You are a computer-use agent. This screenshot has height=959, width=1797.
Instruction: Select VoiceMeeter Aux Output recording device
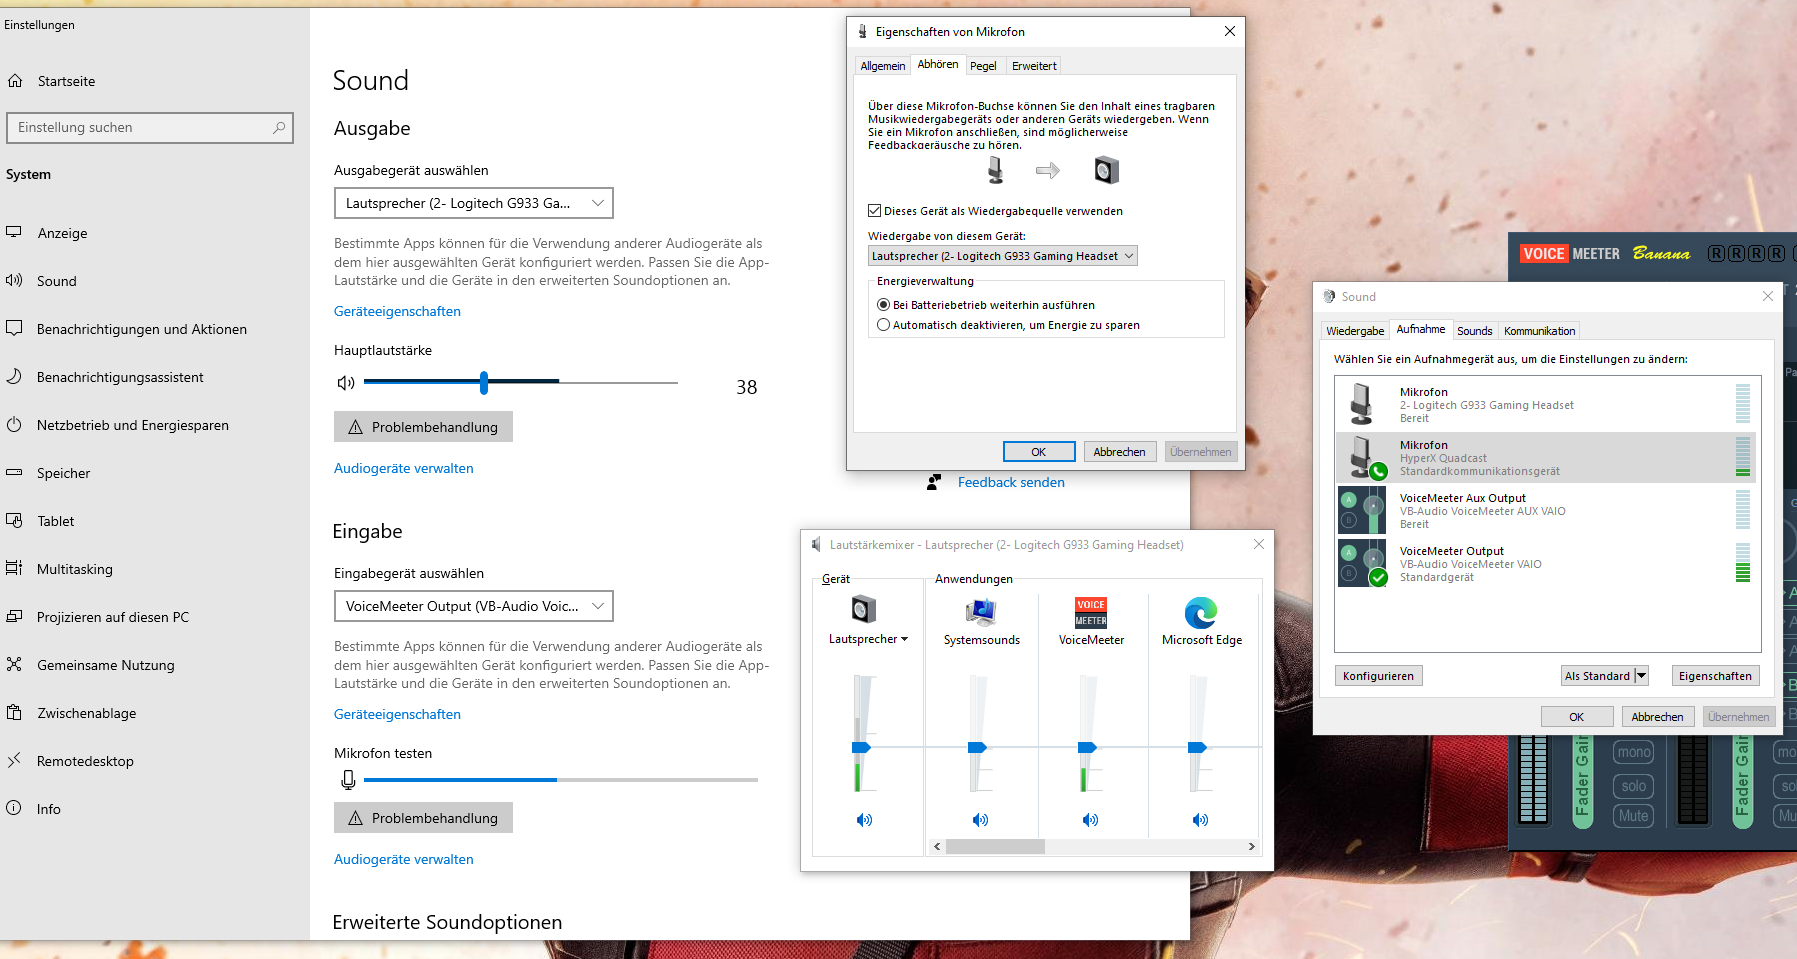pos(1545,511)
